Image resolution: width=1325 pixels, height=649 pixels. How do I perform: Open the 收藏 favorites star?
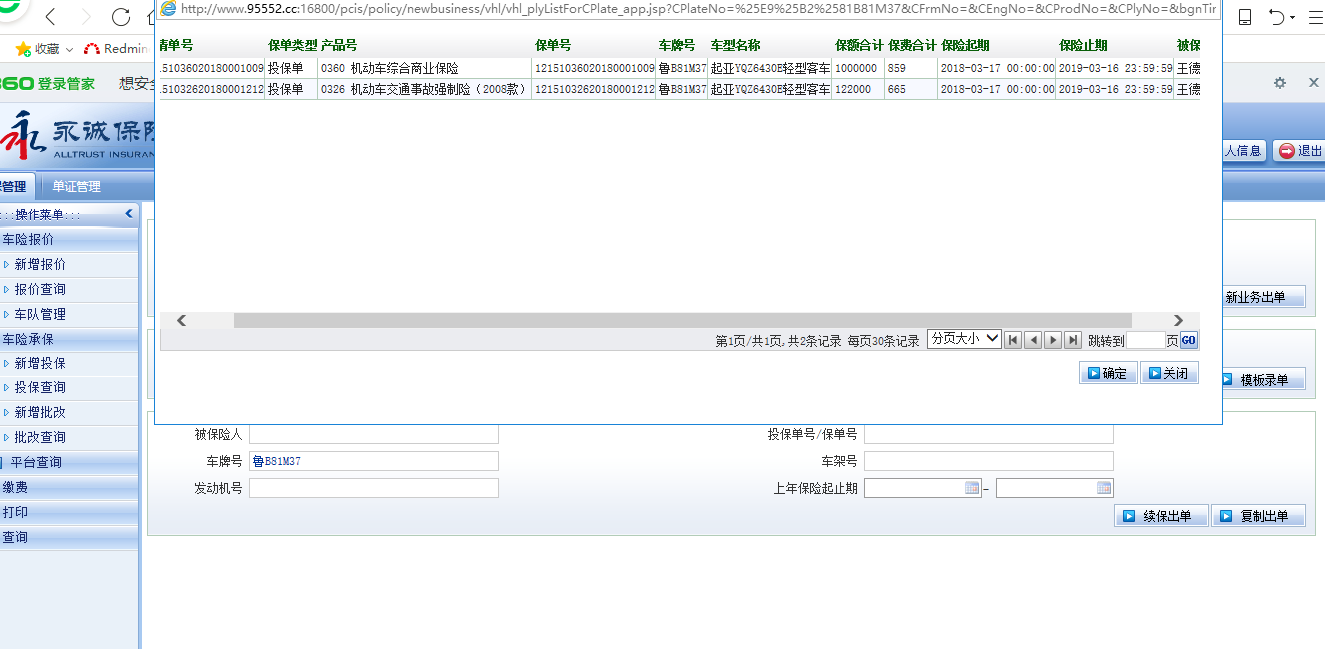tap(24, 48)
